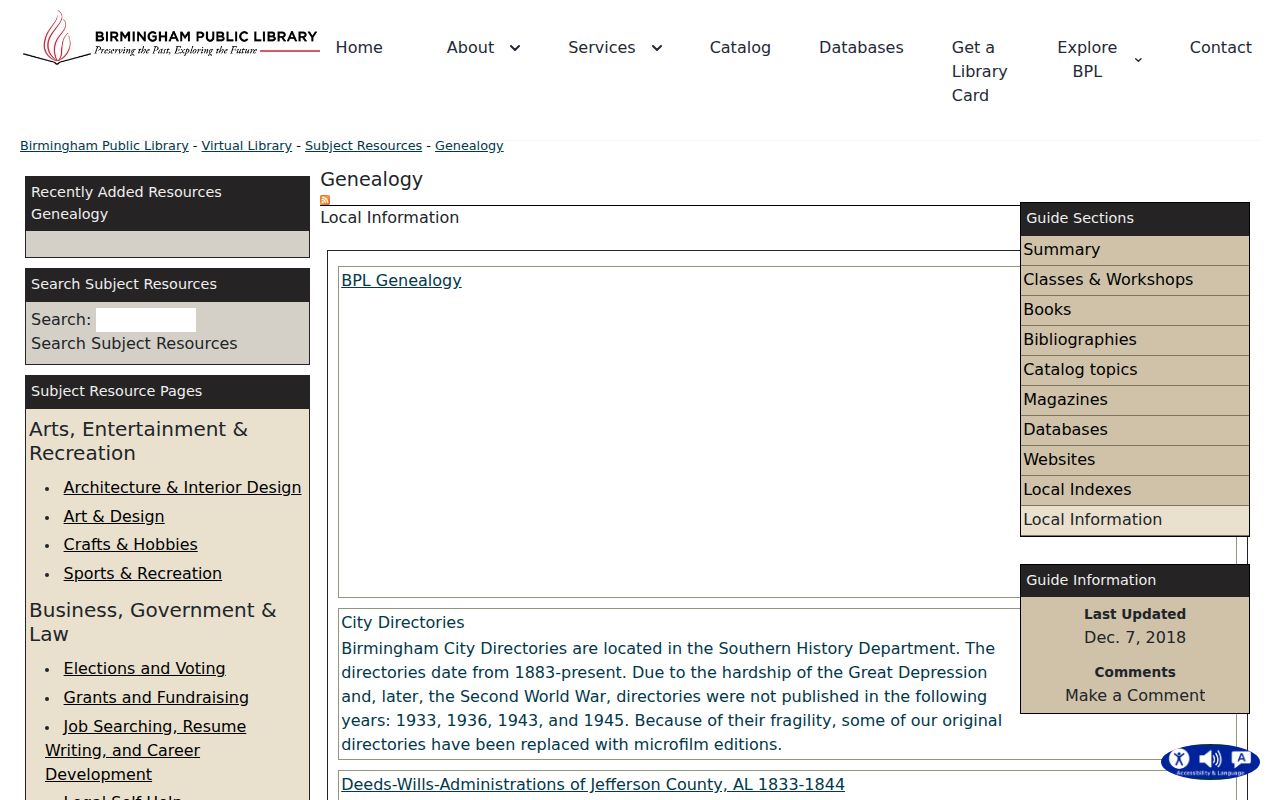Image resolution: width=1280 pixels, height=800 pixels.
Task: Open Job Searching, Resume Writing link
Action: [146, 750]
